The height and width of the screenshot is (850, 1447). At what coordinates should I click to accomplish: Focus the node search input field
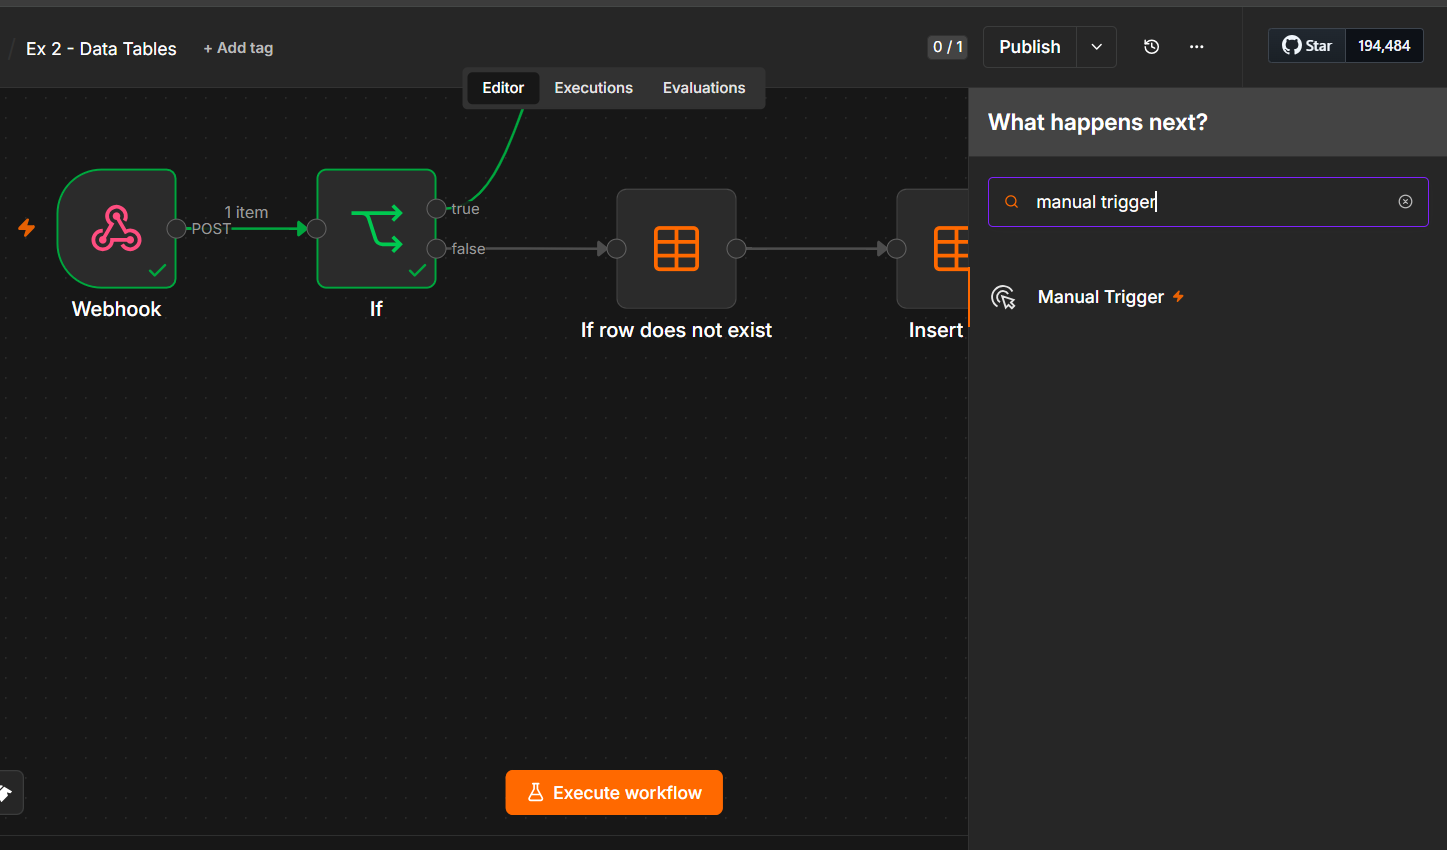point(1208,202)
